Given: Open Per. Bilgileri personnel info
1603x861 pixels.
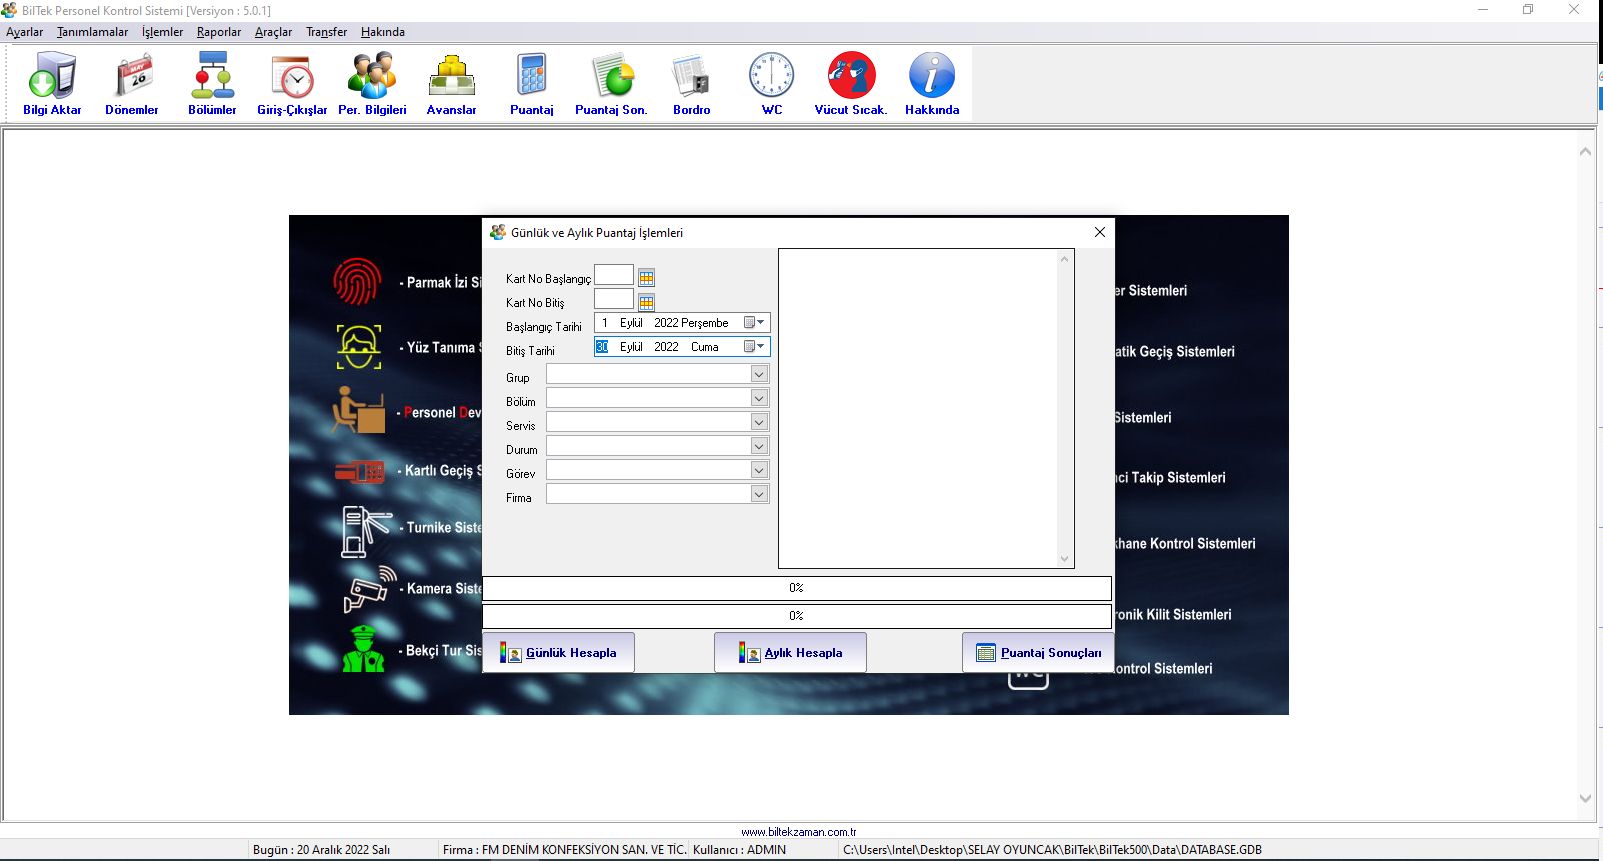Looking at the screenshot, I should tap(372, 84).
